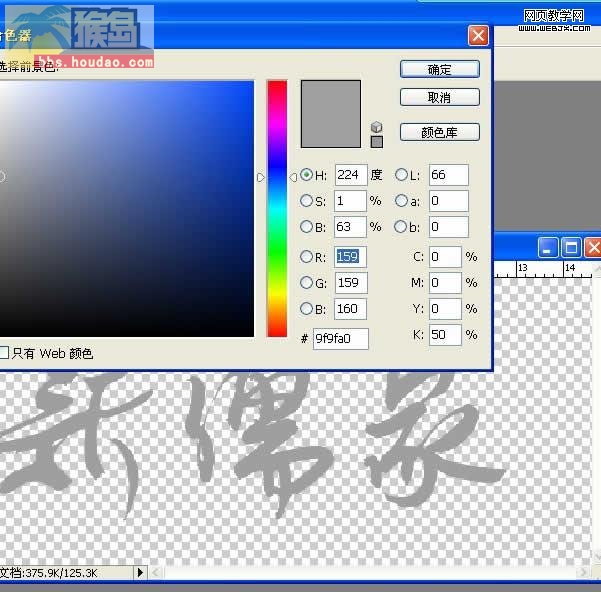Select the Lab a radio button
The height and width of the screenshot is (592, 601).
tap(401, 200)
